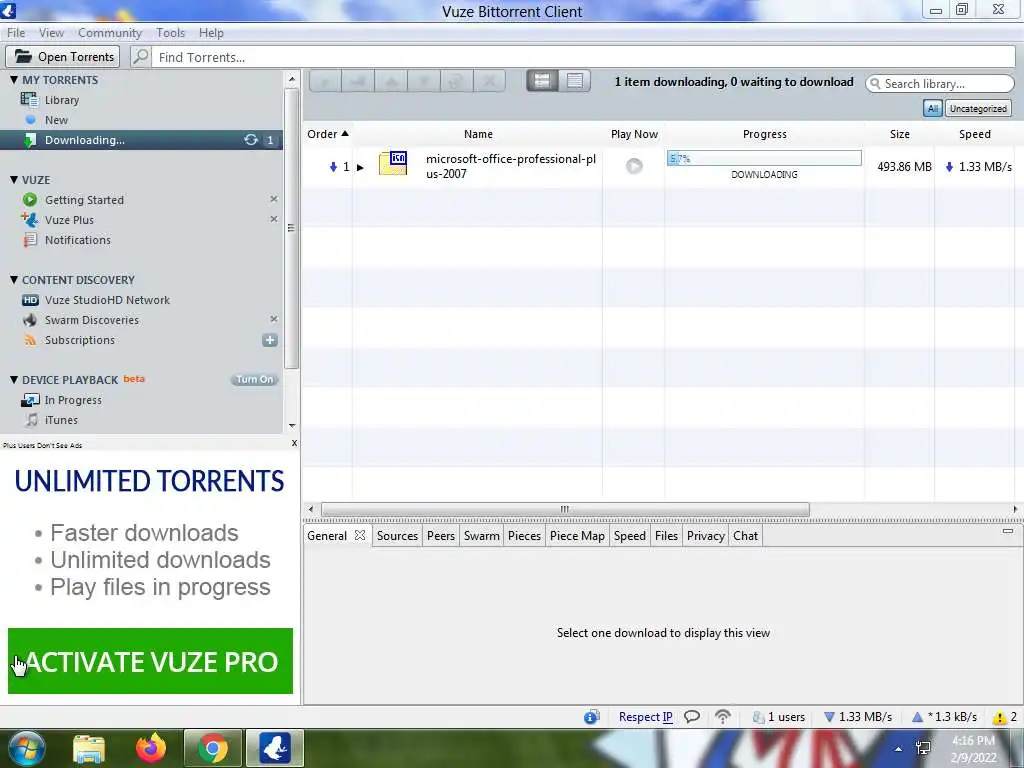The height and width of the screenshot is (768, 1024).
Task: Click the move down toolbar arrow
Action: [424, 81]
